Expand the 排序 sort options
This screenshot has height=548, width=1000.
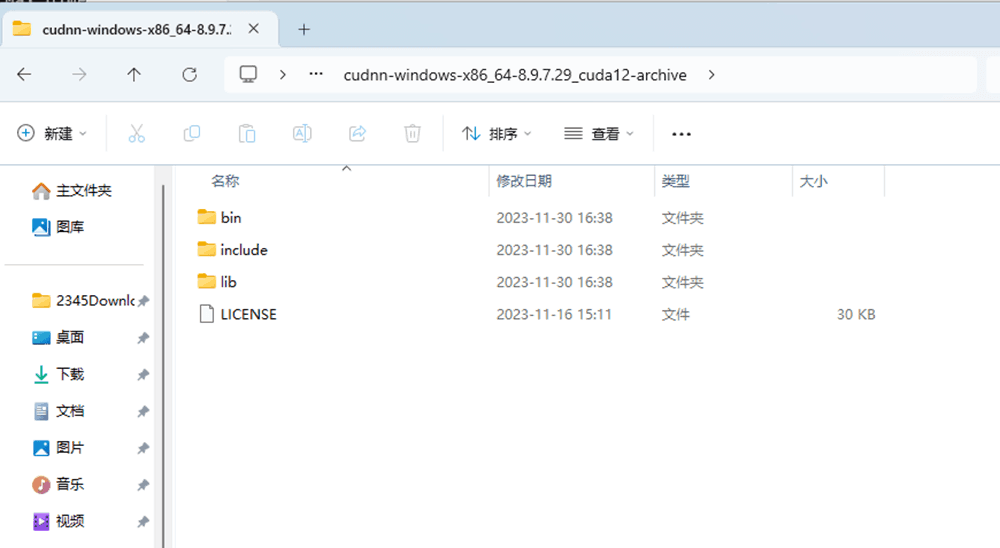point(497,133)
